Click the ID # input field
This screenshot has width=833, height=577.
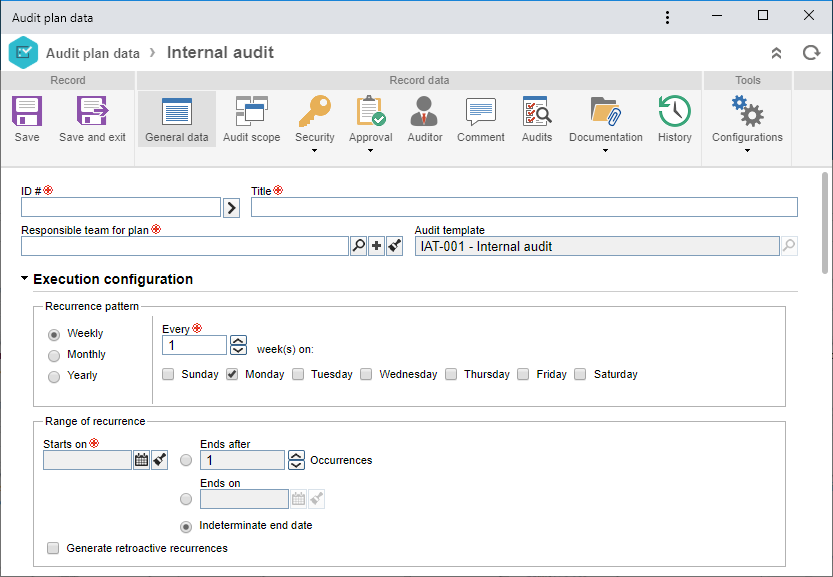pyautogui.click(x=121, y=207)
